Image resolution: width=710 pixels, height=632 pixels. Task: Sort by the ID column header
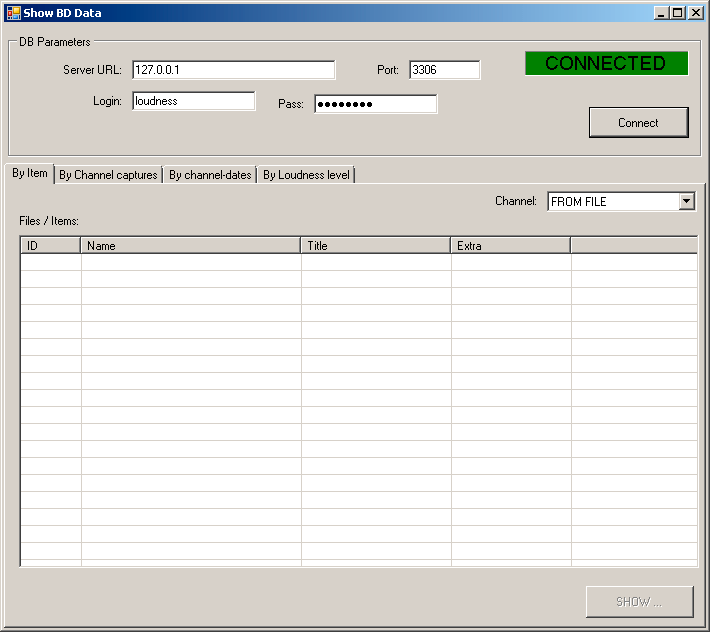tap(51, 245)
